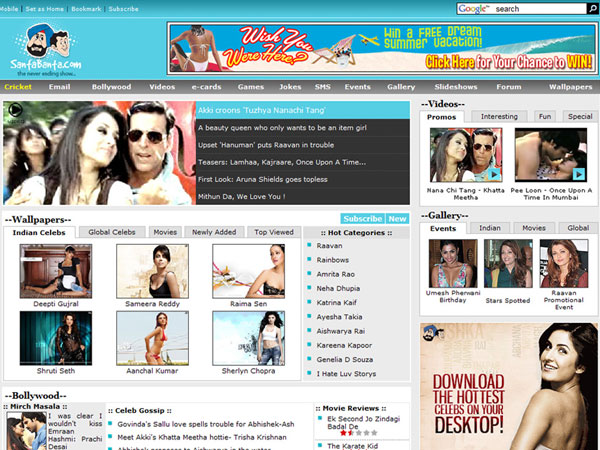Switch to the Top Viewed wallpapers tab
This screenshot has width=600, height=450.
coord(274,232)
